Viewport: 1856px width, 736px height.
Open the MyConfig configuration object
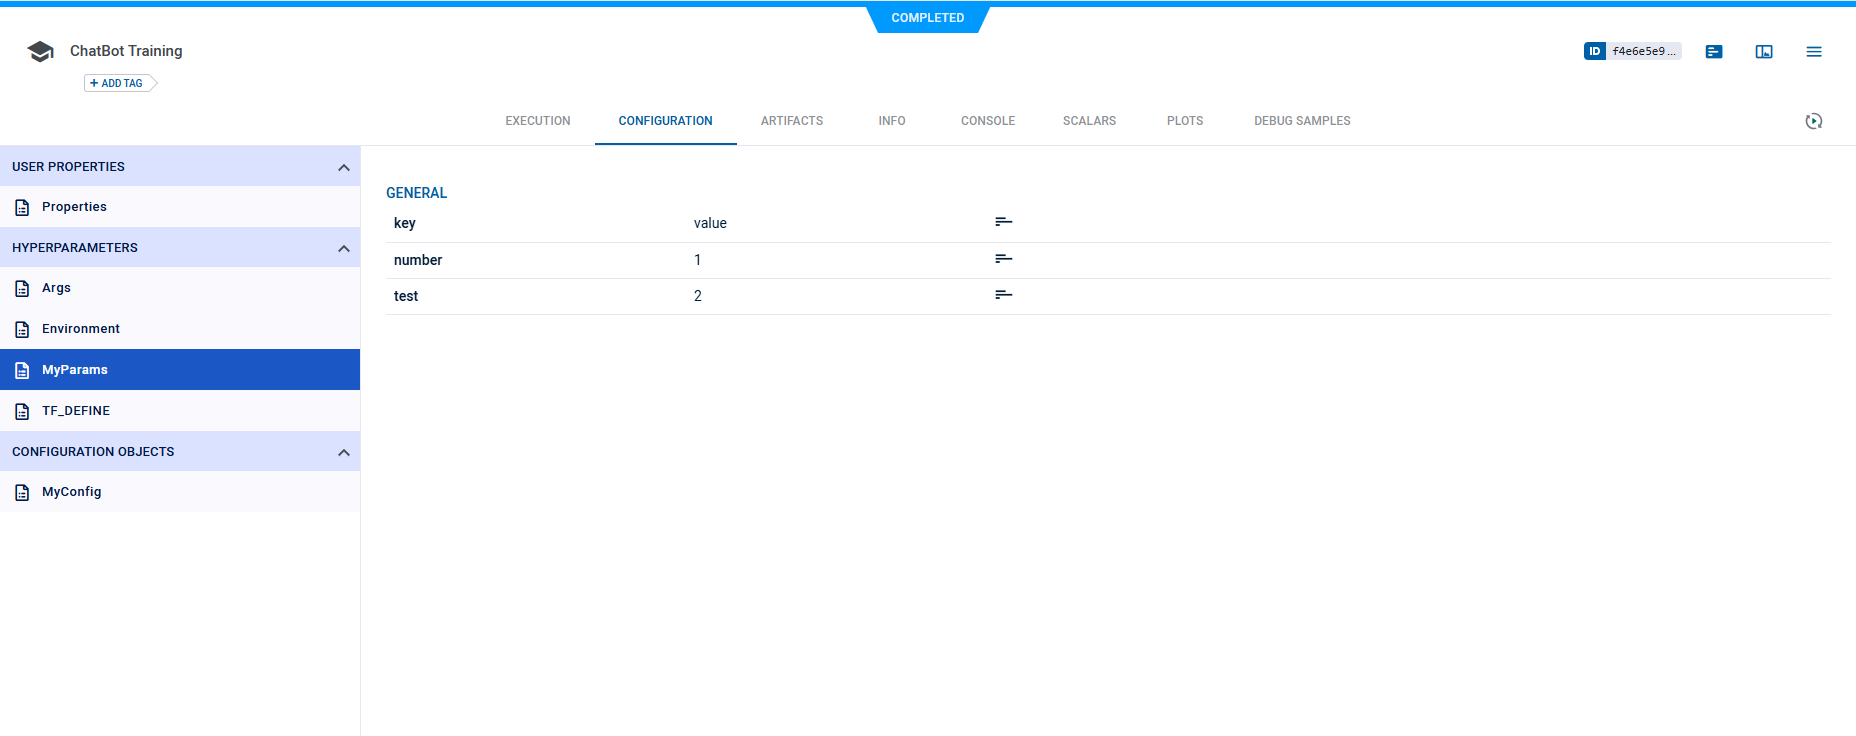point(71,492)
